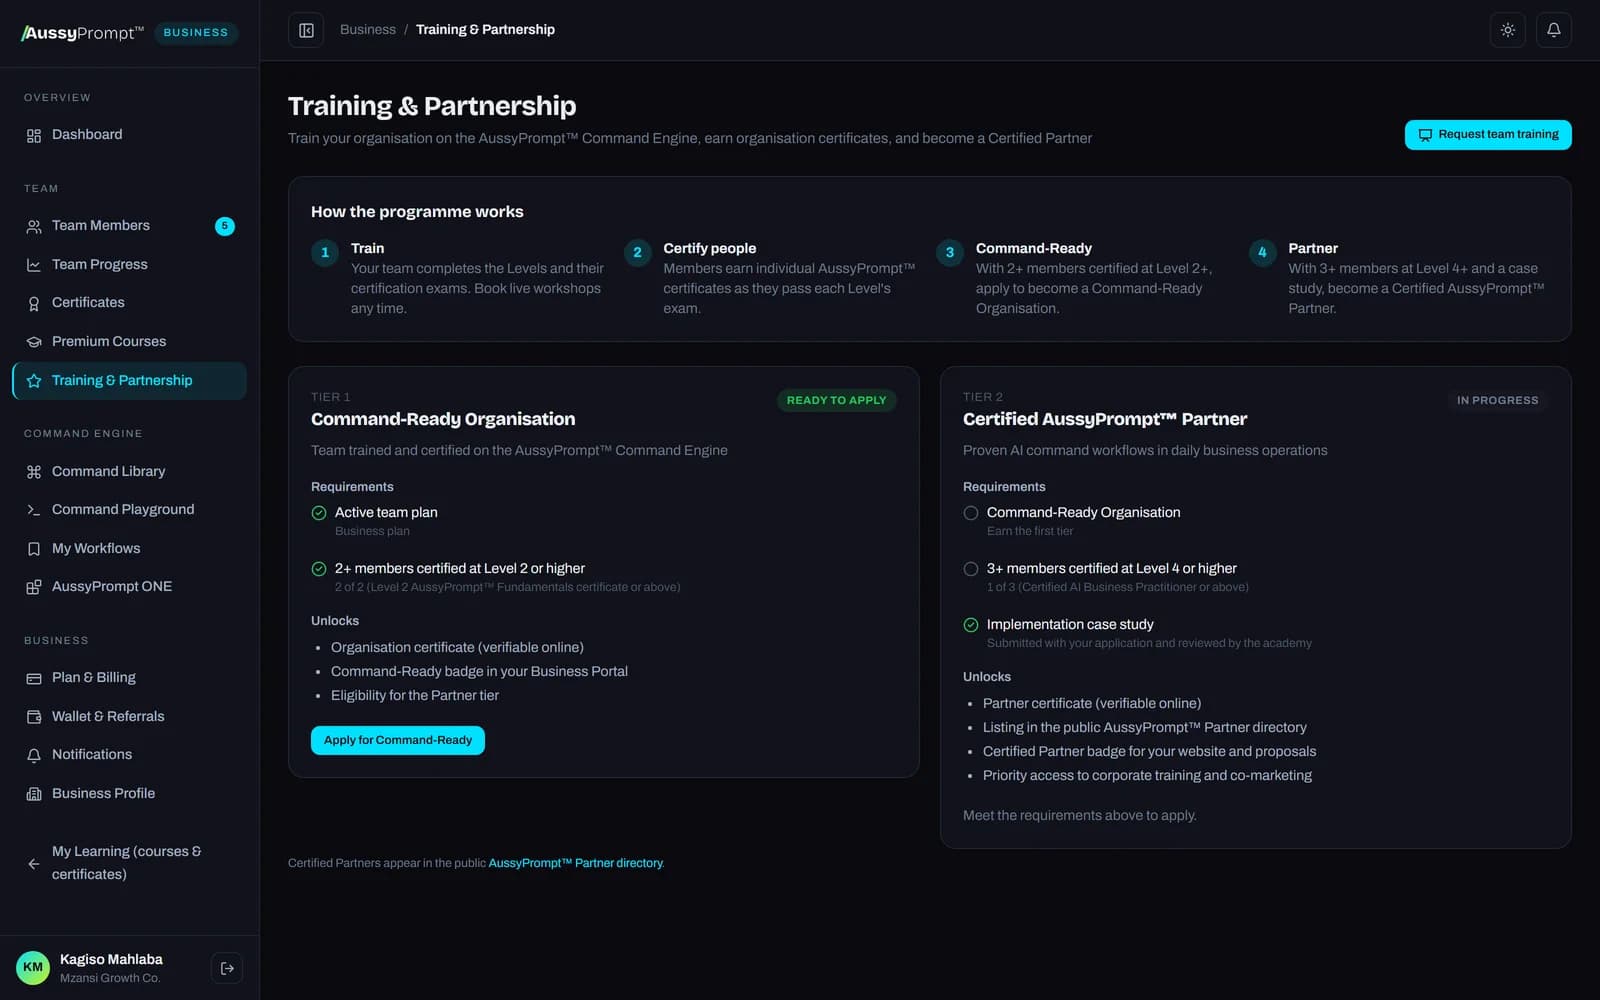Click the Wallet & Referrals wallet icon

[34, 717]
